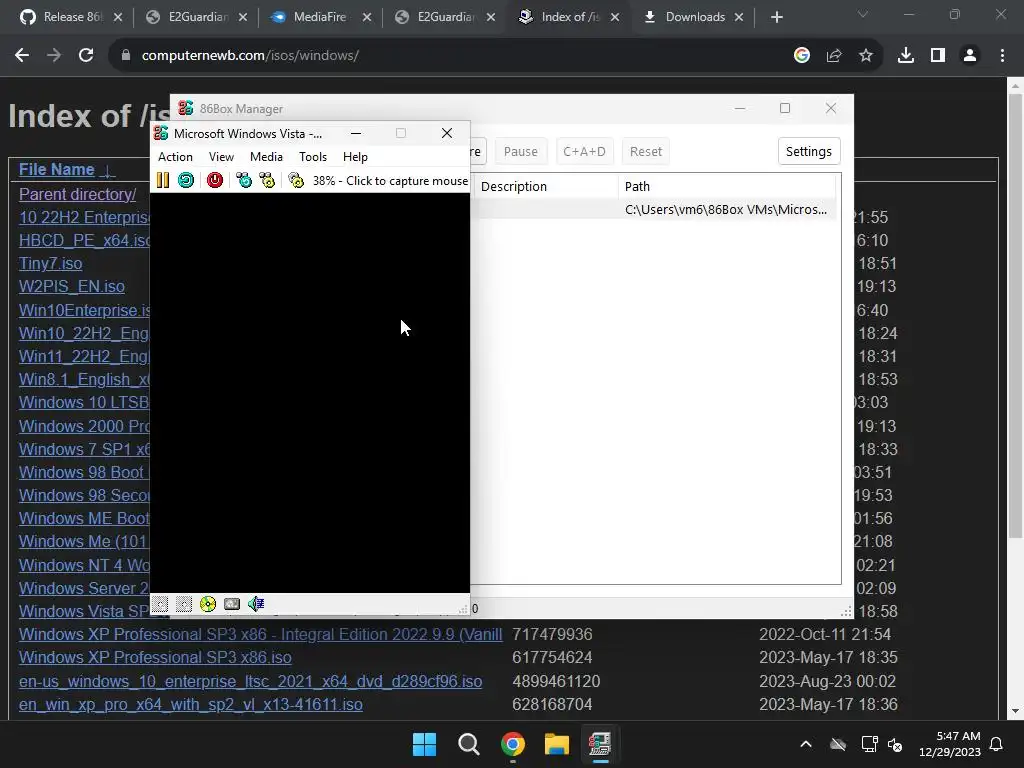Click the CD-ROM disc status icon
This screenshot has height=768, width=1024.
tap(208, 604)
